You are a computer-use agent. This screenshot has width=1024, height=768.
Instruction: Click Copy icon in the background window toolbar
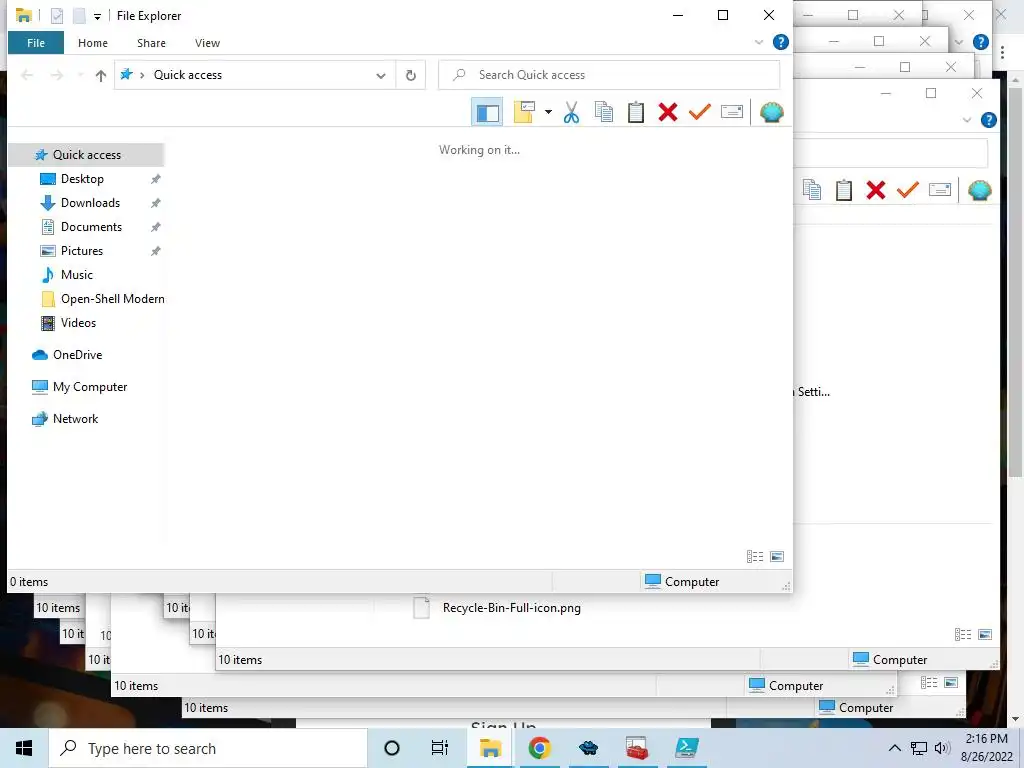pyautogui.click(x=812, y=190)
